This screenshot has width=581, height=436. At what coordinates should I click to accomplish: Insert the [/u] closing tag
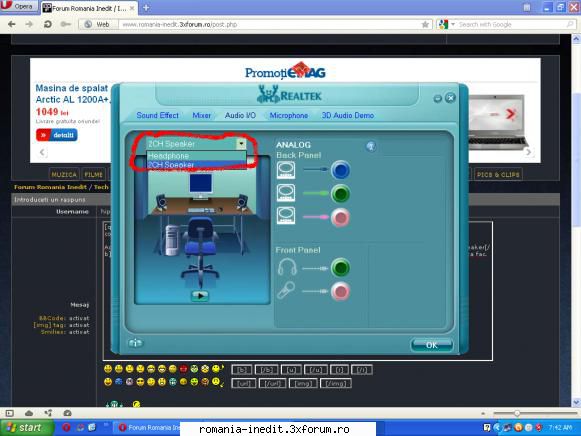[x=315, y=370]
